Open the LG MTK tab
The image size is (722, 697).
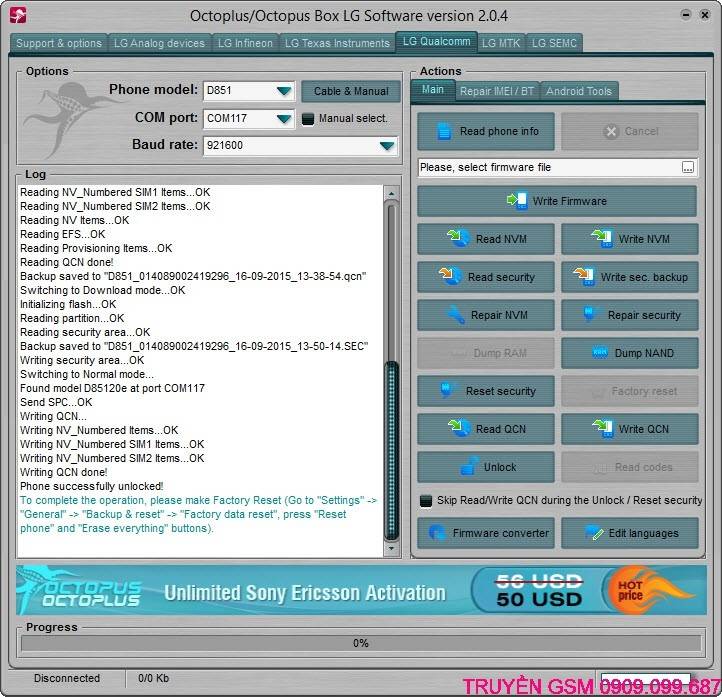click(501, 43)
